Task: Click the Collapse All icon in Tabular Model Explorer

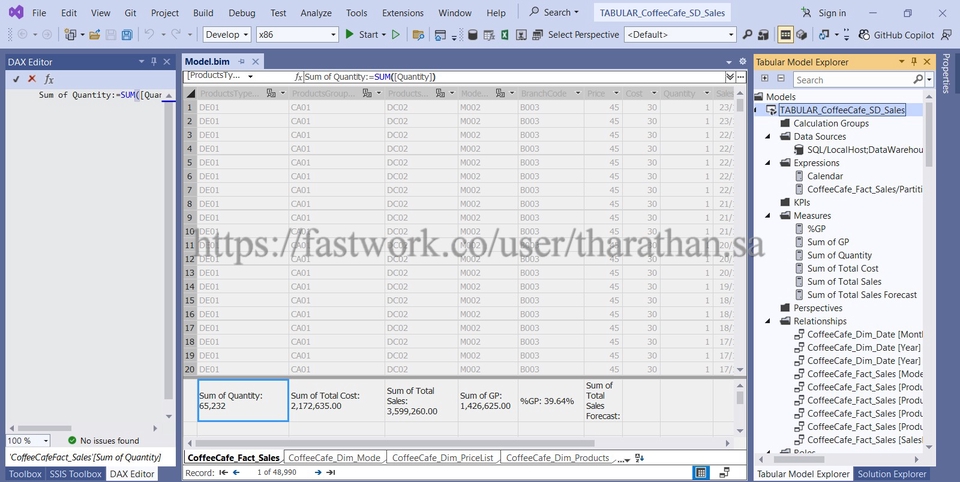Action: tap(779, 79)
